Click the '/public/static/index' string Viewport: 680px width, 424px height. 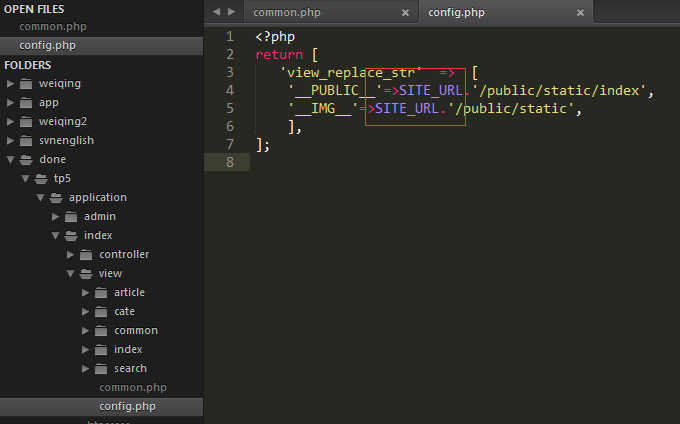[x=559, y=90]
